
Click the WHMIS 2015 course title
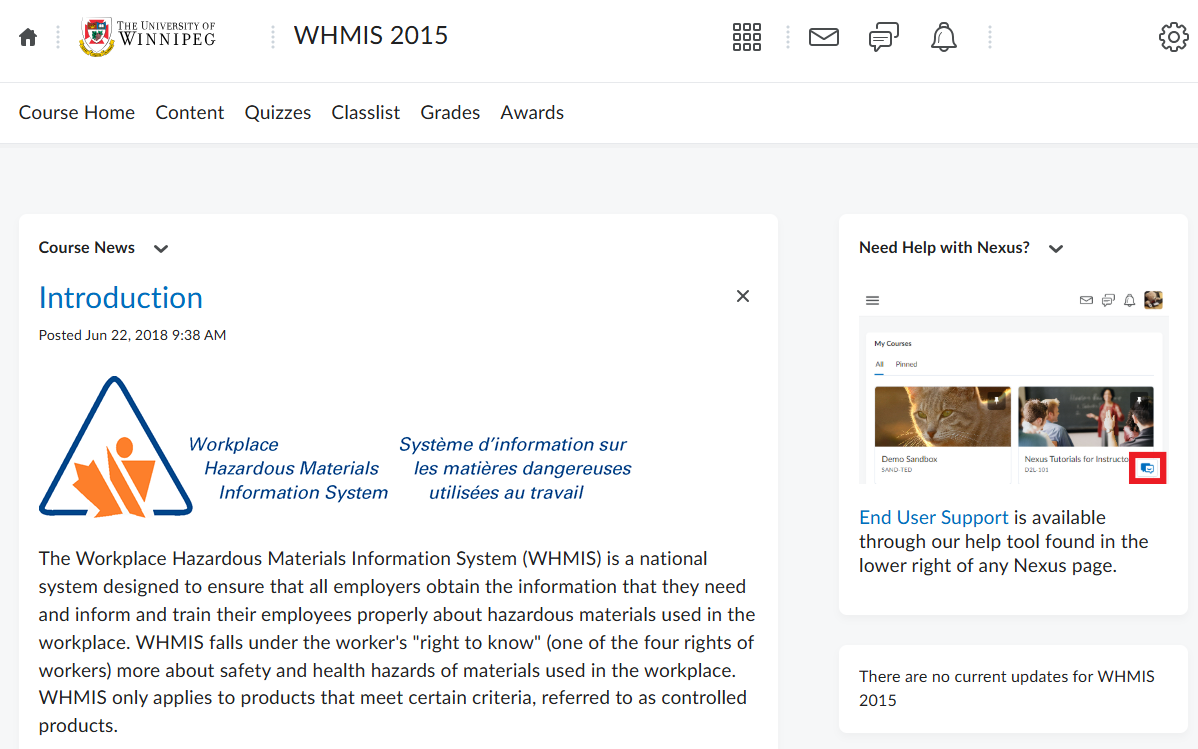[371, 35]
